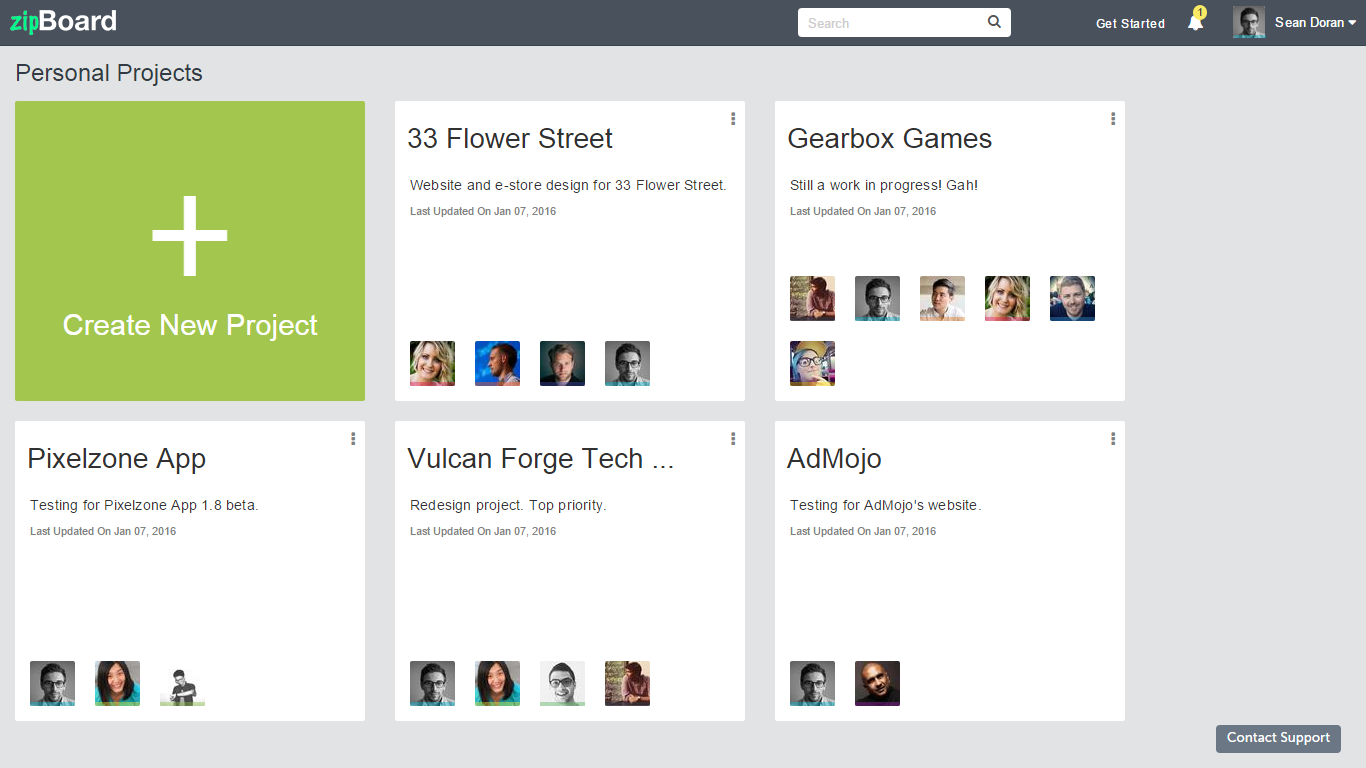
Task: Open Vulcan Forge Tech three-dot menu
Action: (733, 438)
